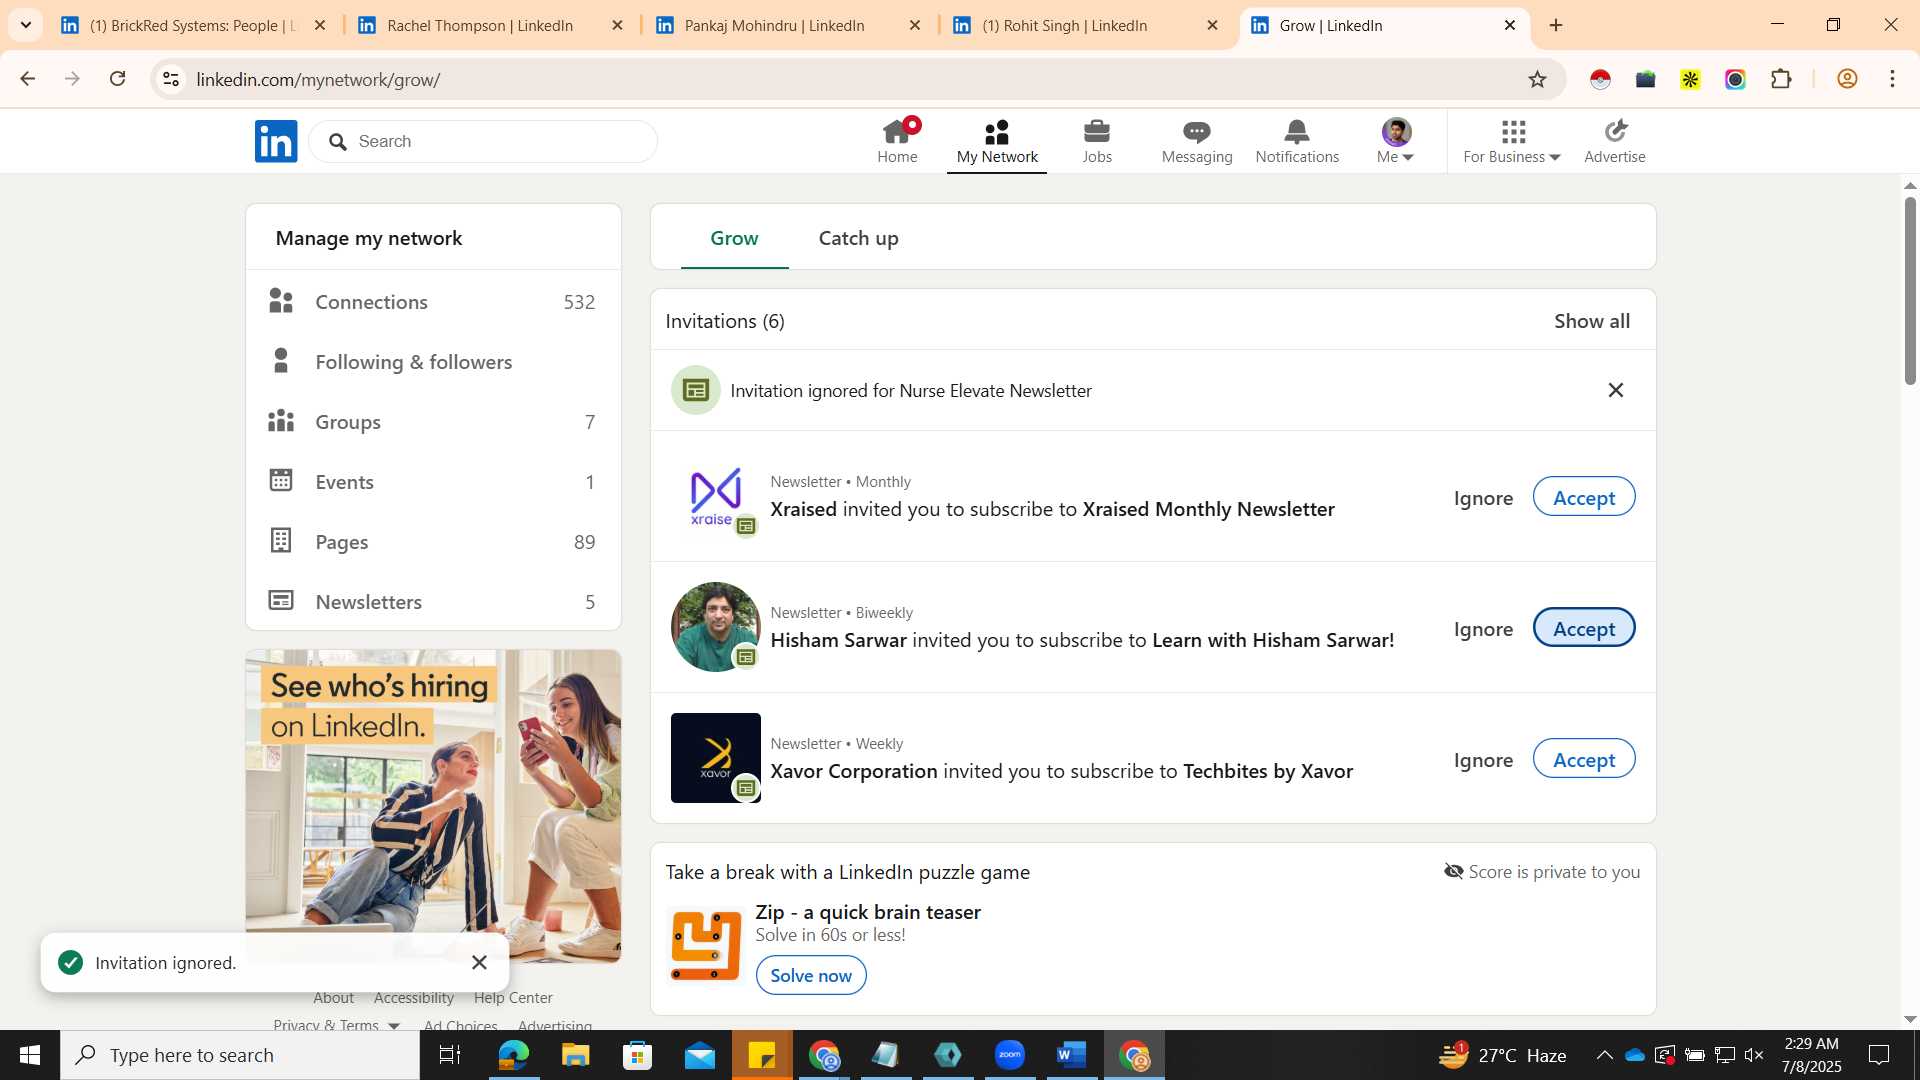Open Microsoft Word from taskbar
The image size is (1920, 1080).
pyautogui.click(x=1071, y=1055)
